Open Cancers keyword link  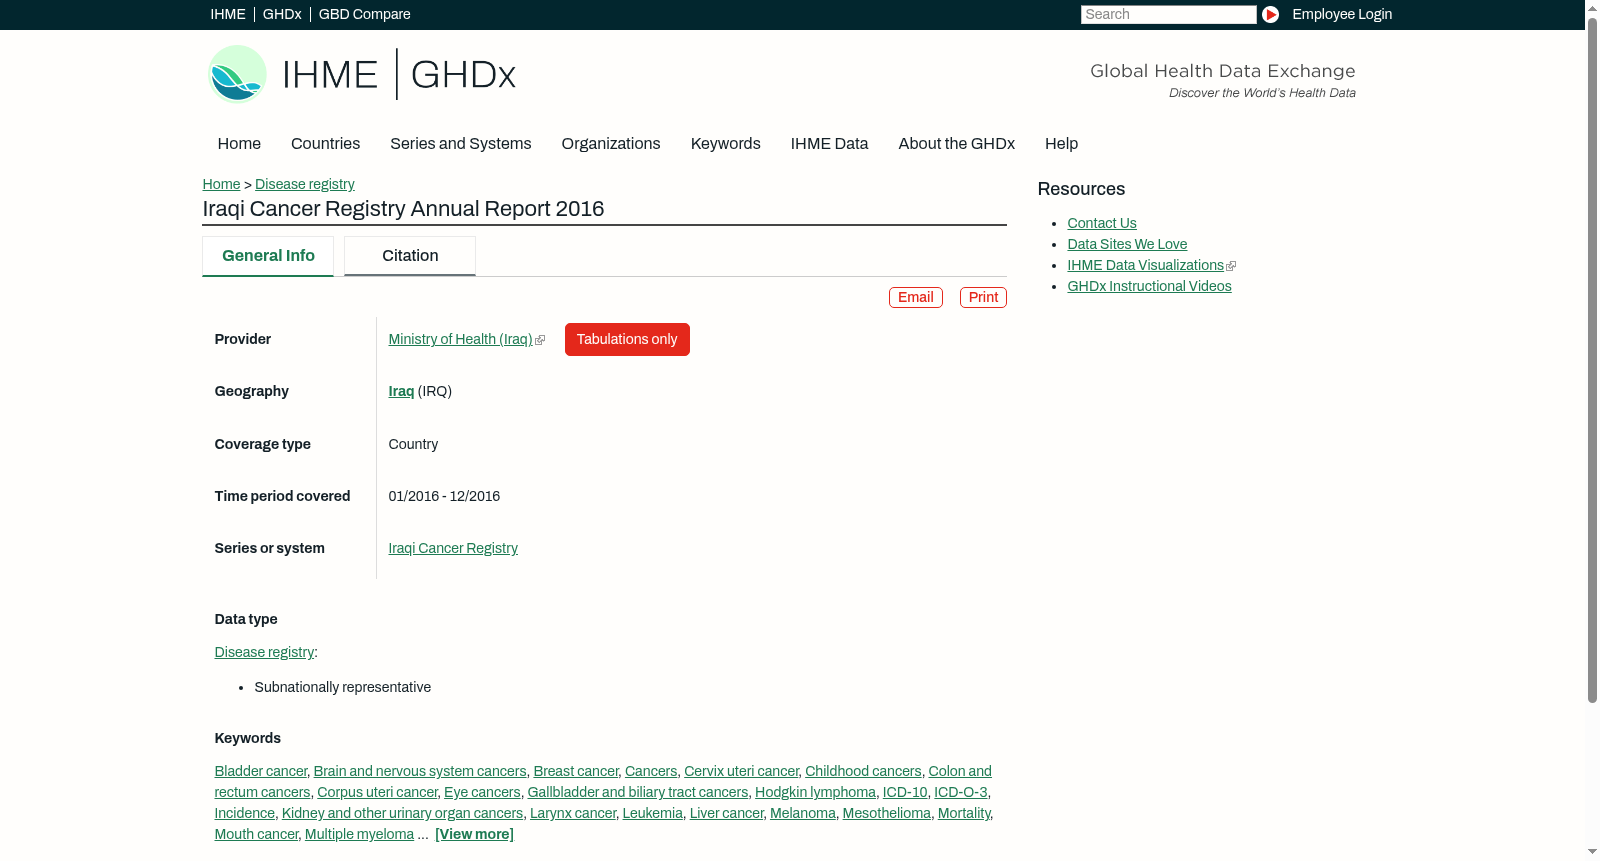(651, 771)
